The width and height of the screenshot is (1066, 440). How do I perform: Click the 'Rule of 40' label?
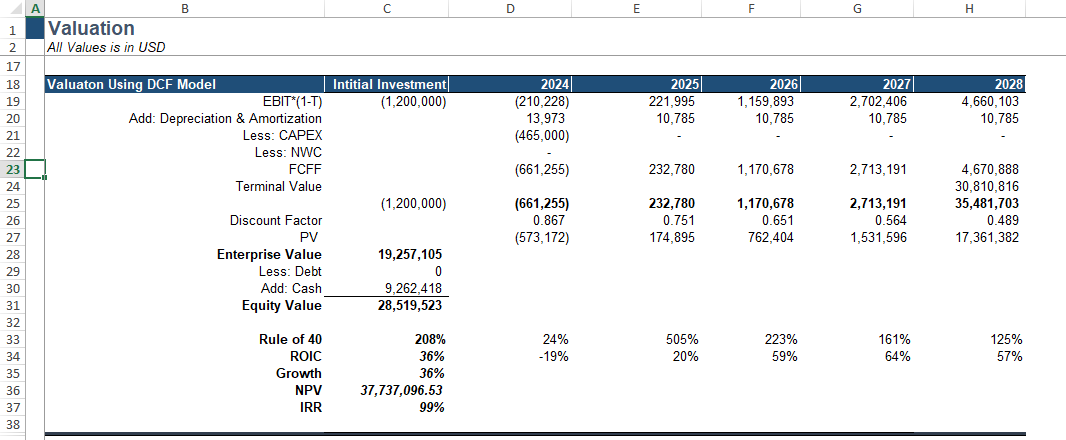[x=290, y=339]
